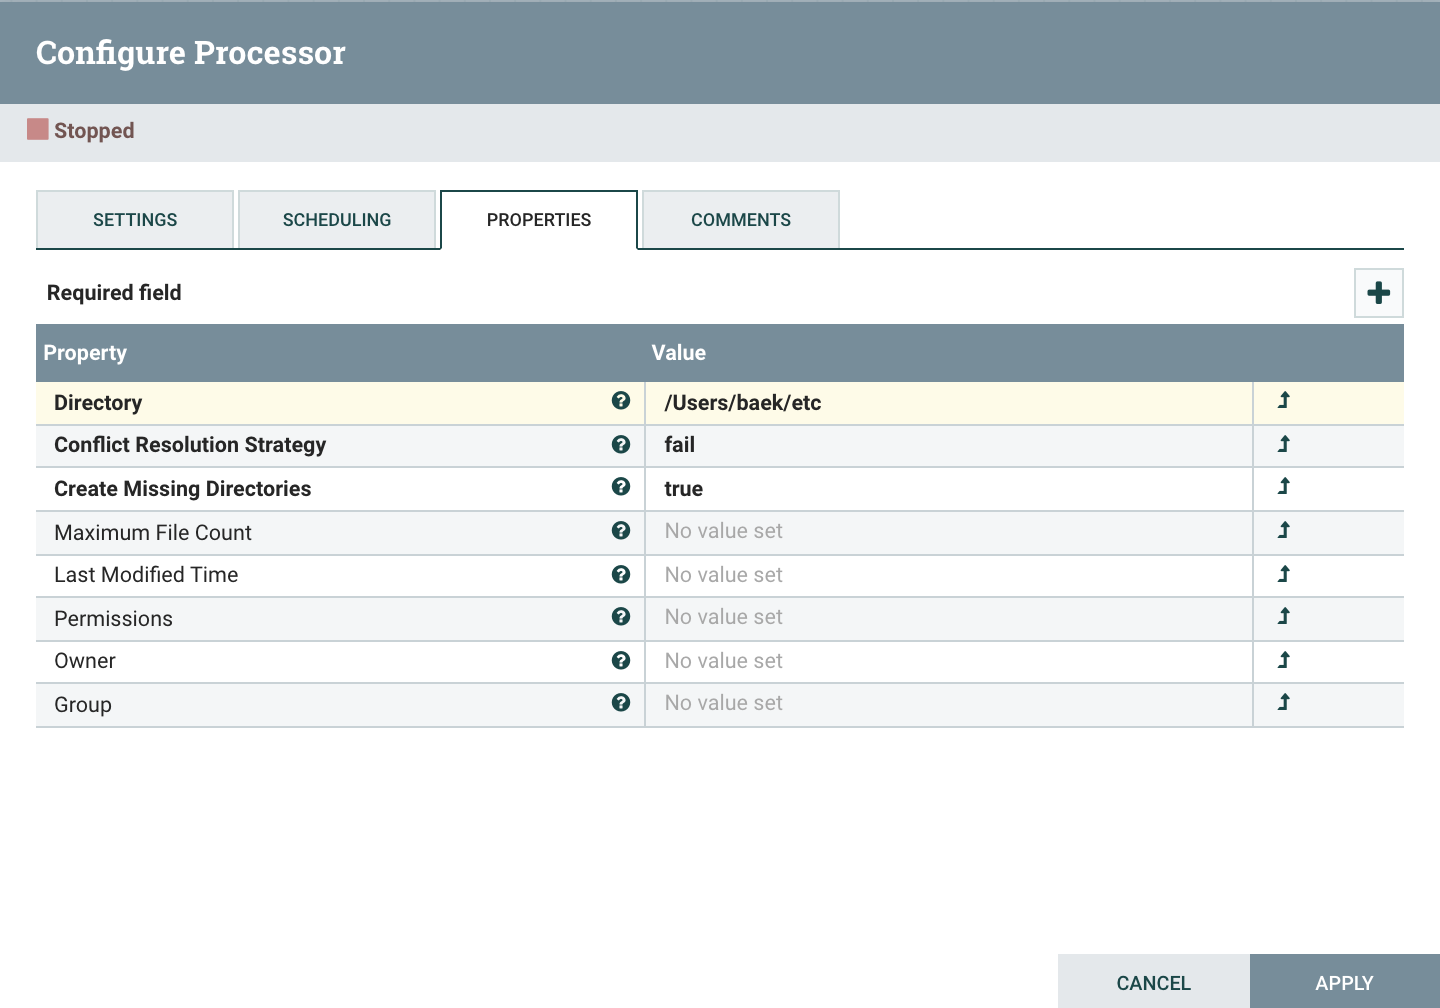Show help for Conflict Resolution Strategy
This screenshot has width=1440, height=1008.
coord(621,444)
